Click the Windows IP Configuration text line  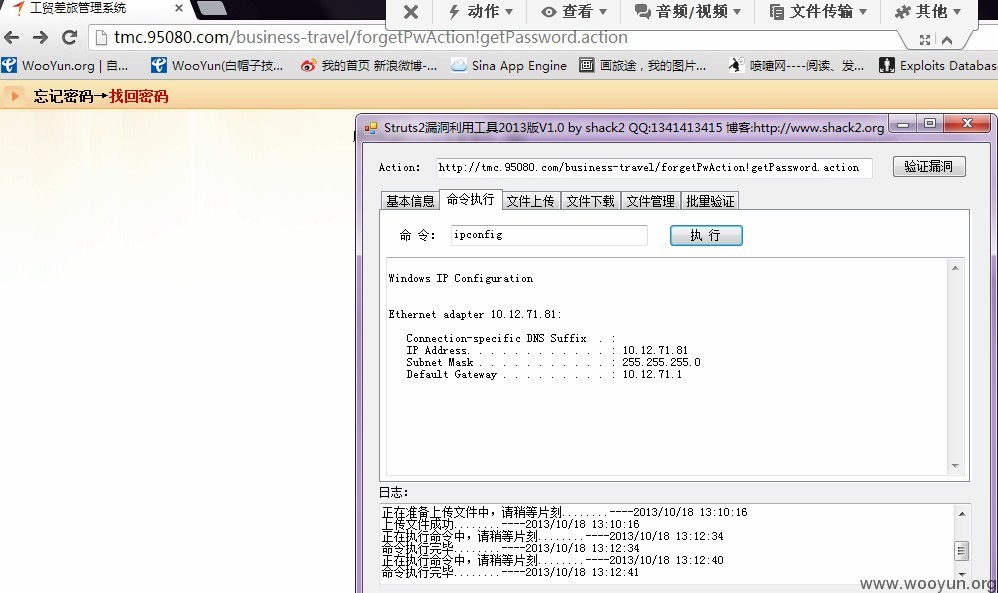pyautogui.click(x=461, y=278)
